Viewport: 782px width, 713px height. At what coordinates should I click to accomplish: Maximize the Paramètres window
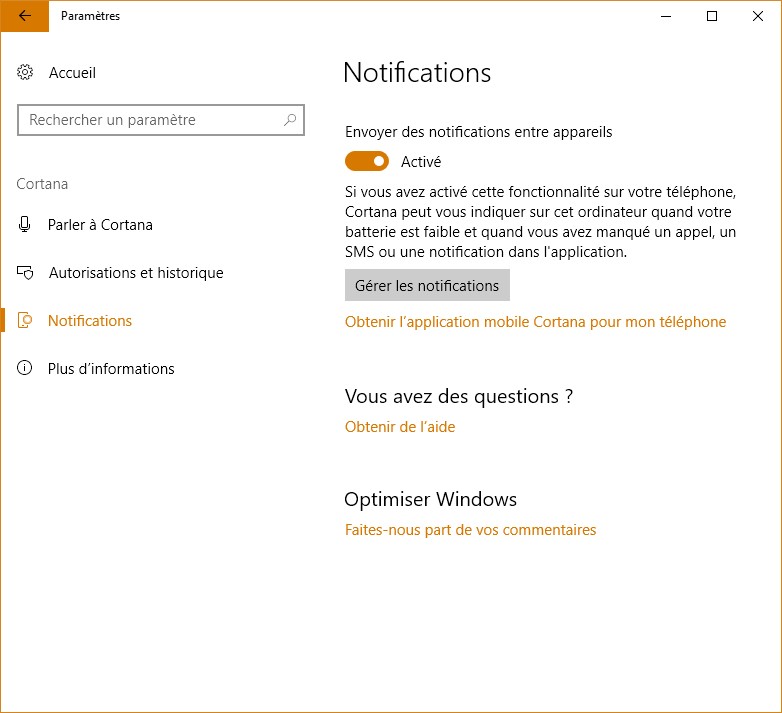pyautogui.click(x=712, y=16)
